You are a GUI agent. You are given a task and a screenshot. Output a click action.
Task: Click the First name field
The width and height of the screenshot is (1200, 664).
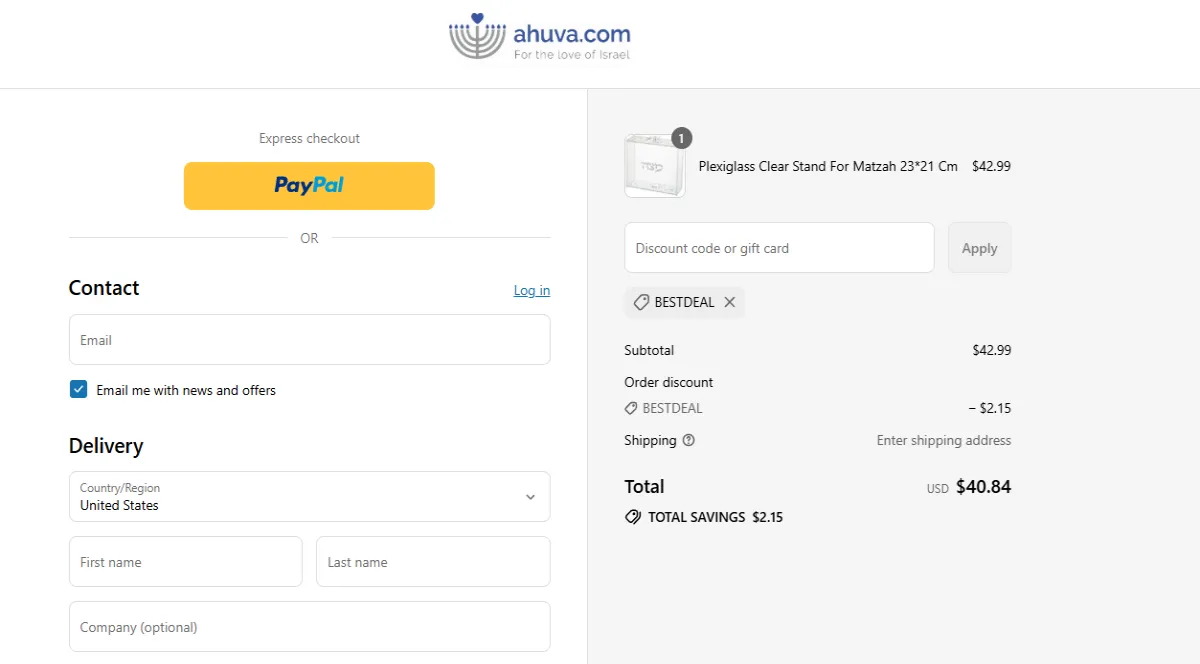[185, 561]
